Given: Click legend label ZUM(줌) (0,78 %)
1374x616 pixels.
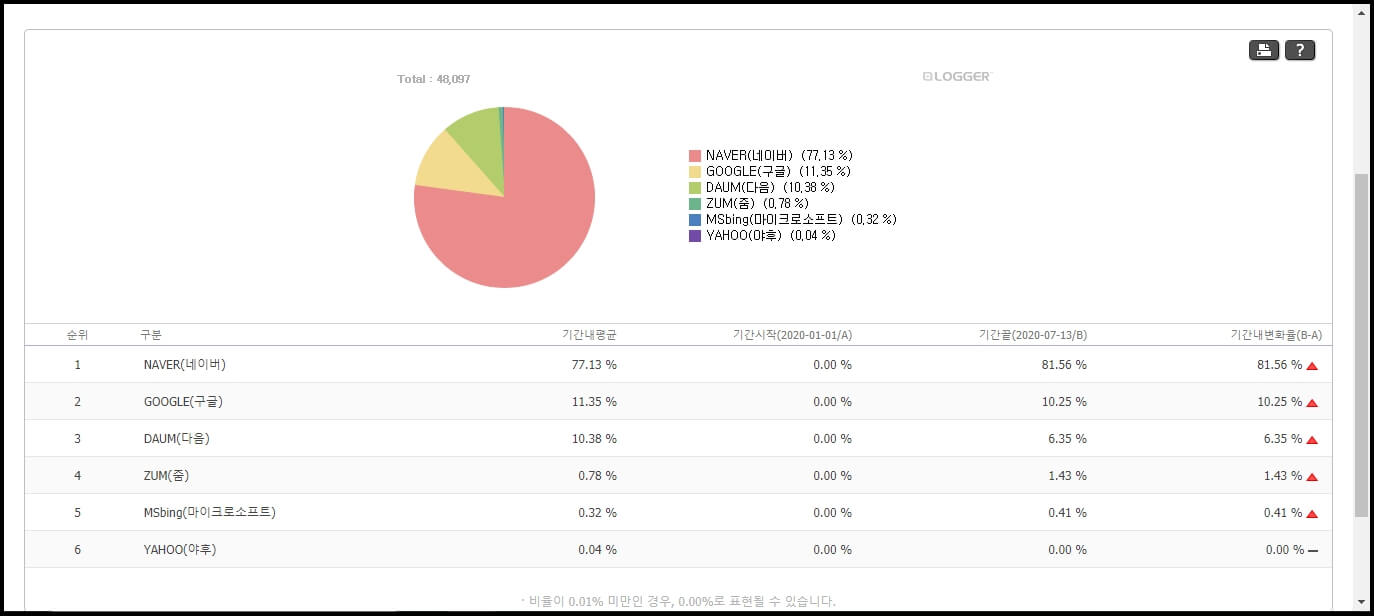Looking at the screenshot, I should pos(757,203).
